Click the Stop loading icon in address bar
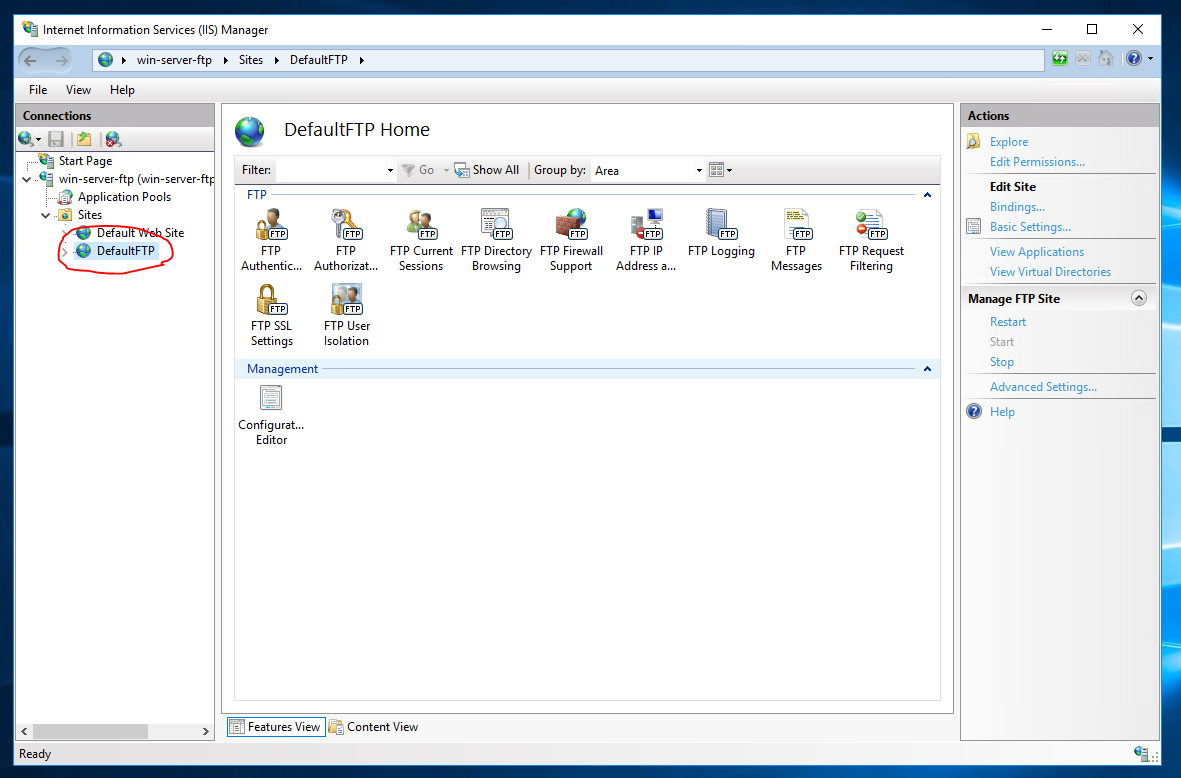1181x778 pixels. pos(1082,59)
